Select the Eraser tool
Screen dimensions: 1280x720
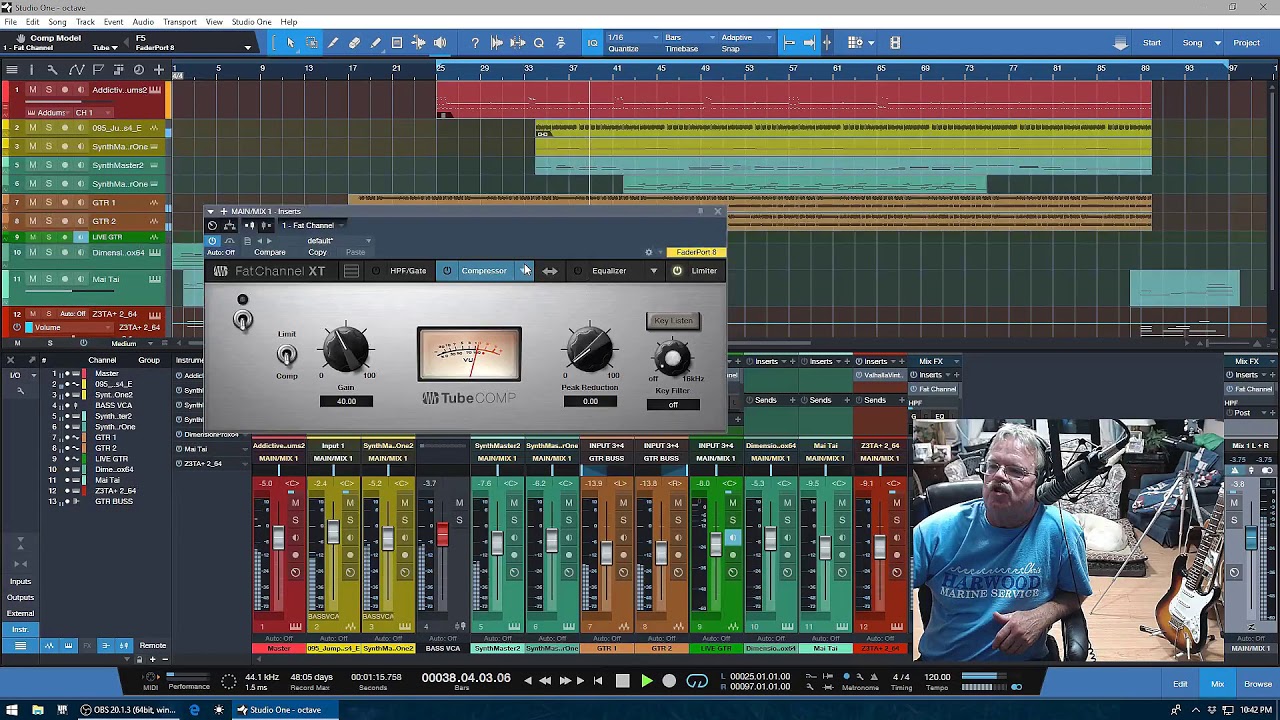click(x=354, y=42)
